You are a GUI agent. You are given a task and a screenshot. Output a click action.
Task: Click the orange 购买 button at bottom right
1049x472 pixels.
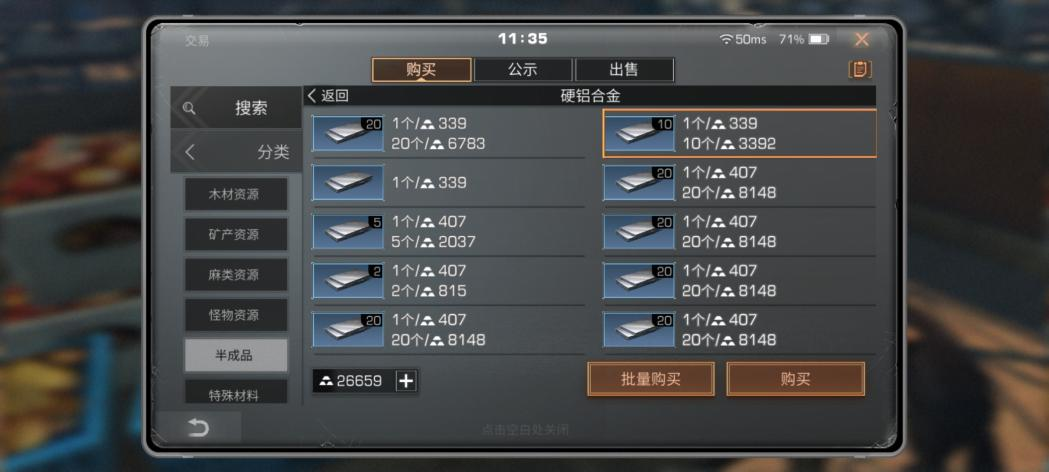[x=795, y=379]
